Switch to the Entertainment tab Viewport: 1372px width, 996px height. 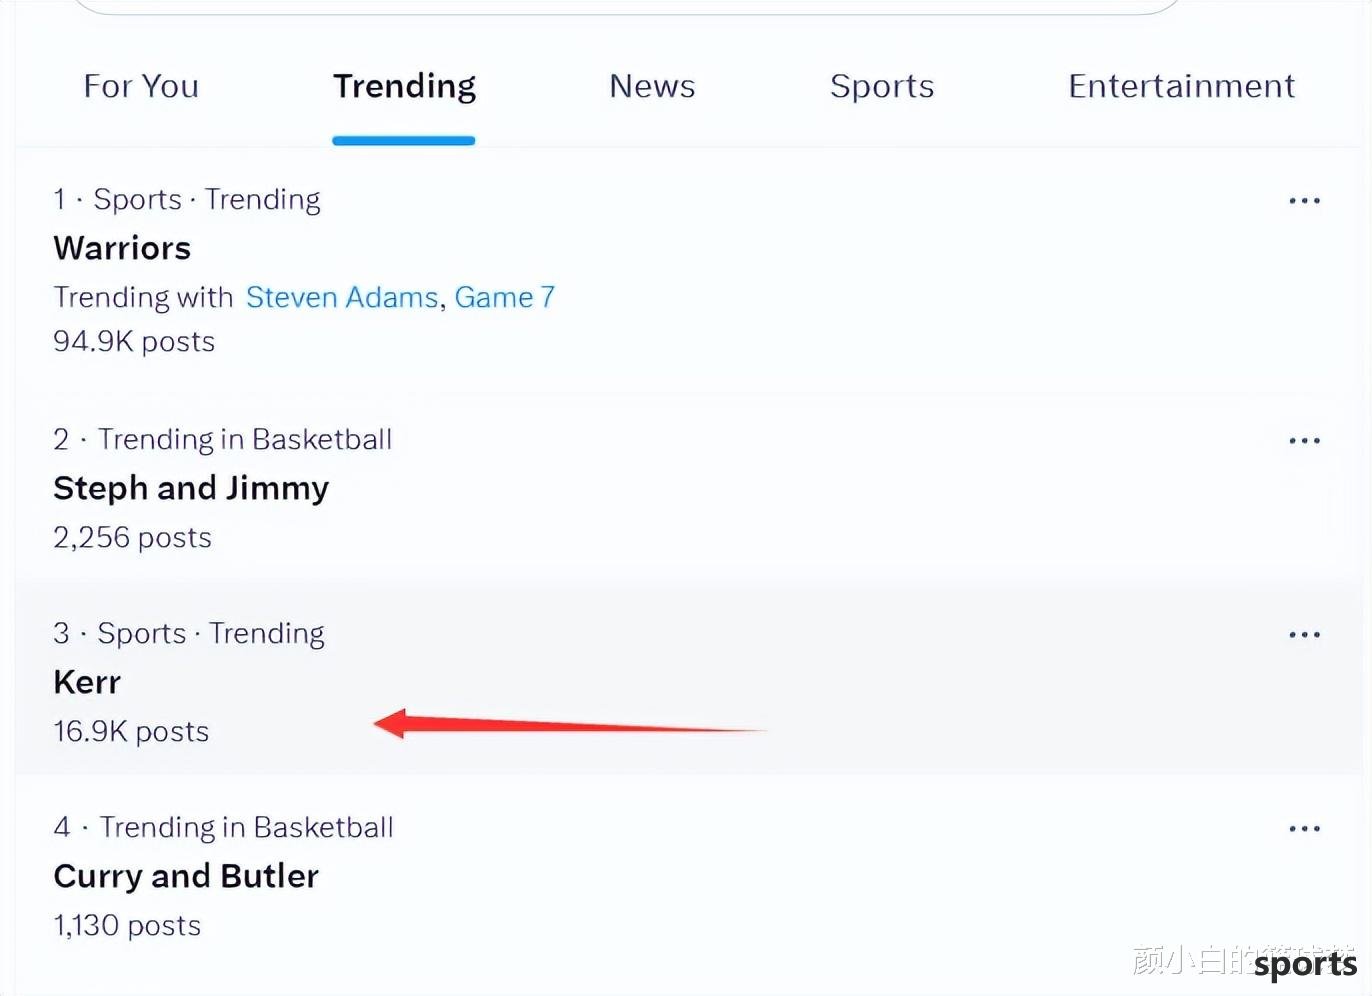coord(1181,86)
